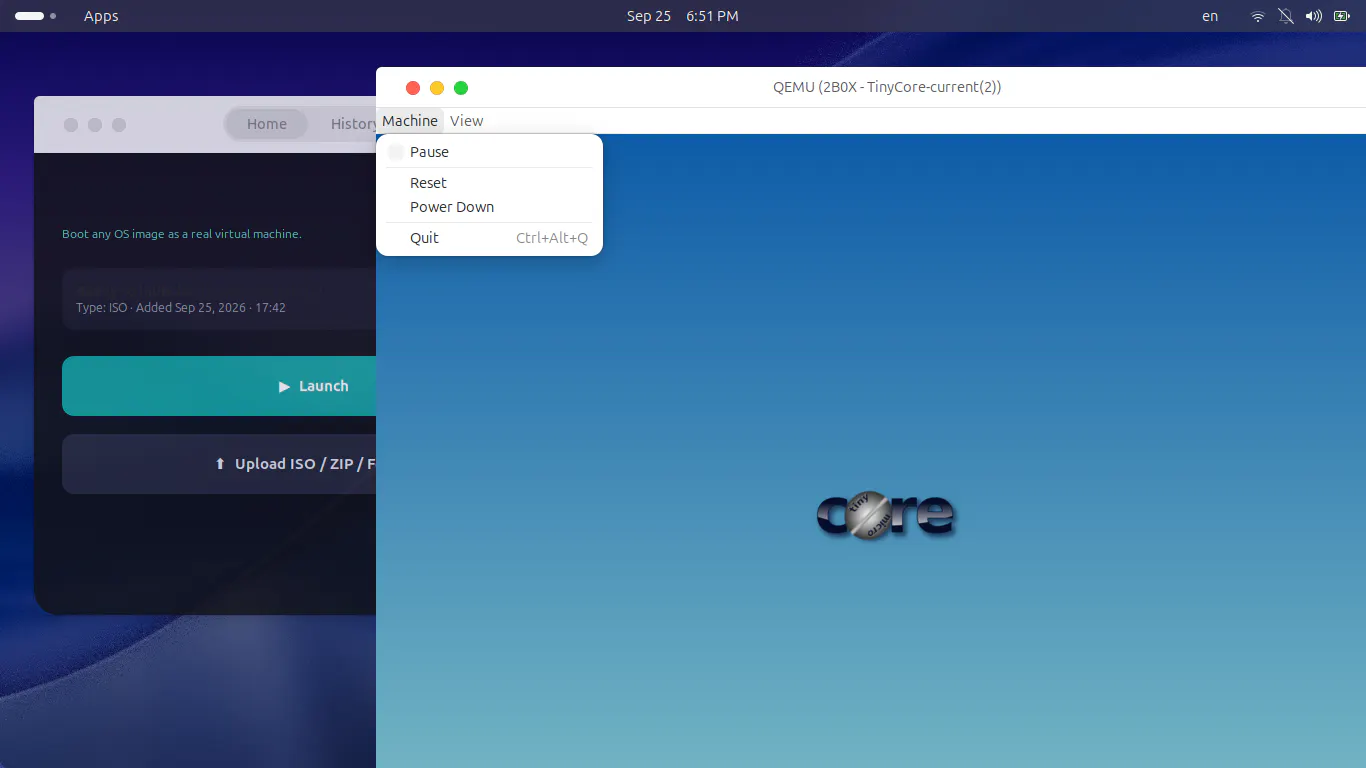Screen dimensions: 1366x768
Task: Launch the virtual machine in the background window
Action: [x=219, y=386]
